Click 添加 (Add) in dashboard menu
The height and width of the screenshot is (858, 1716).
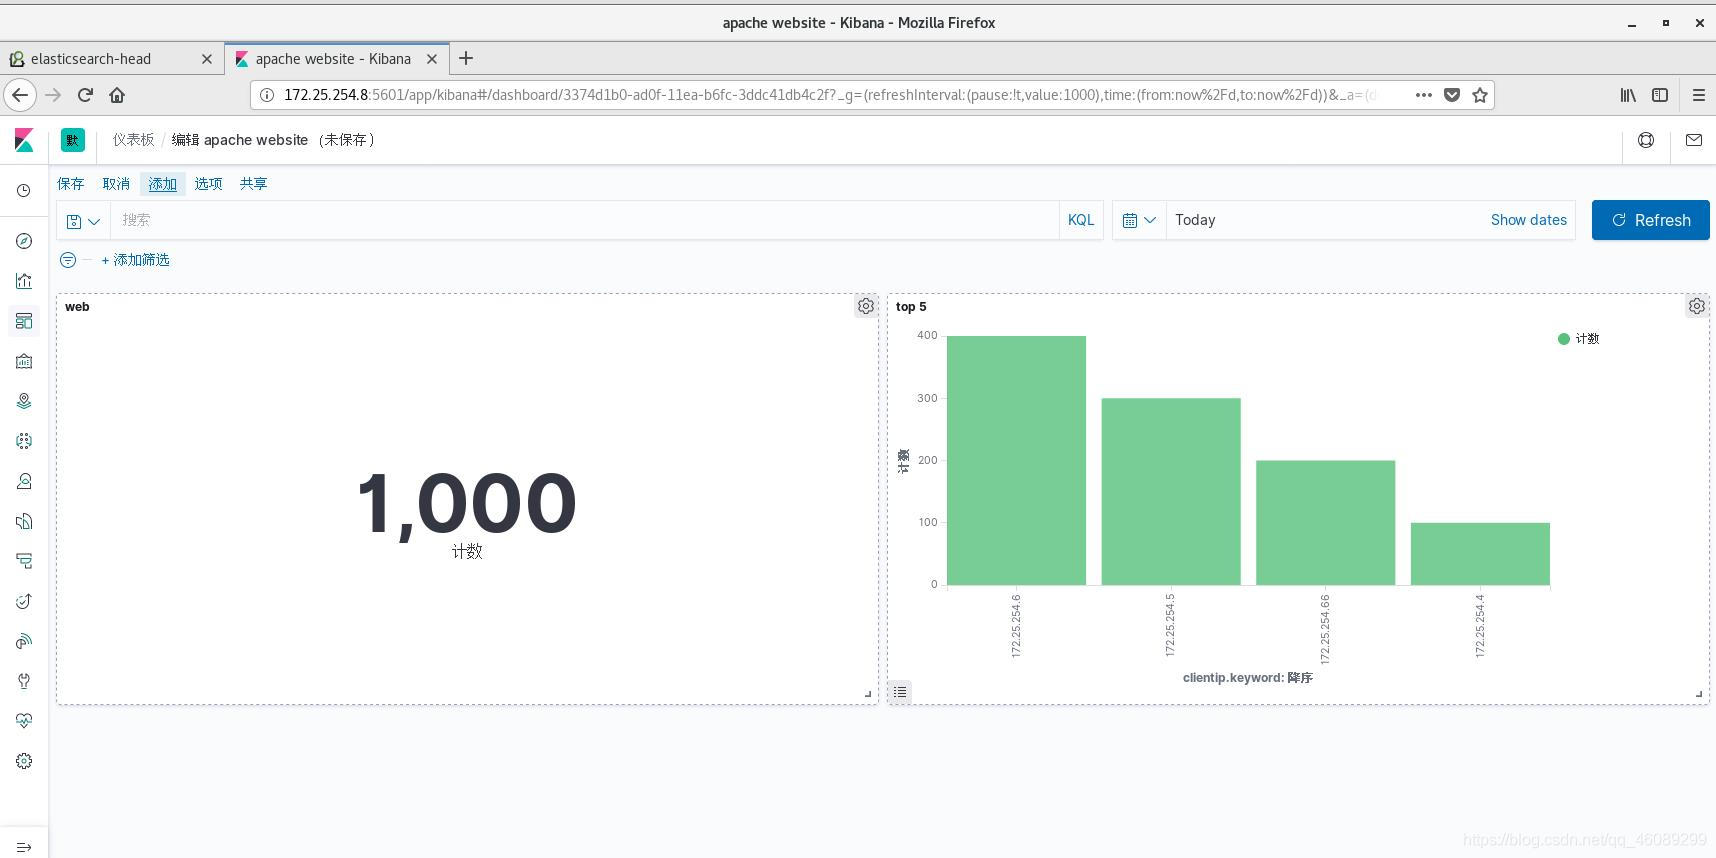163,184
